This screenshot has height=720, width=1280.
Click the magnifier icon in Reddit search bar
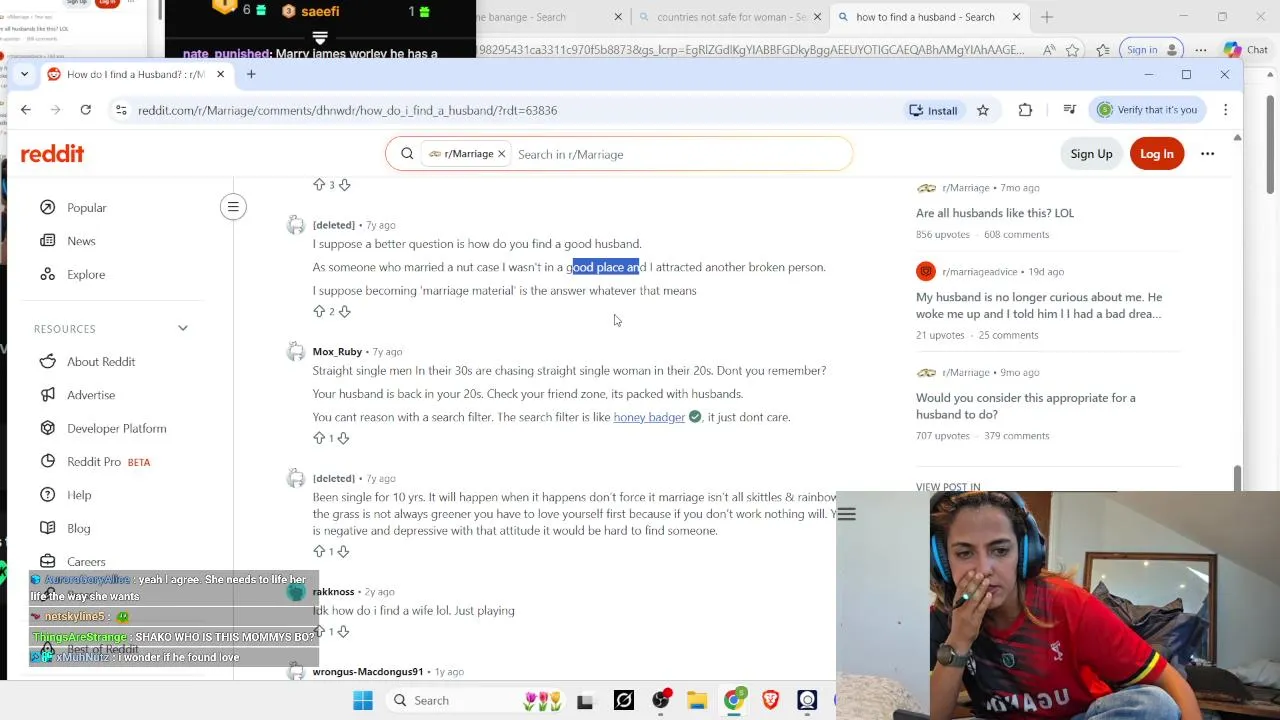(407, 154)
